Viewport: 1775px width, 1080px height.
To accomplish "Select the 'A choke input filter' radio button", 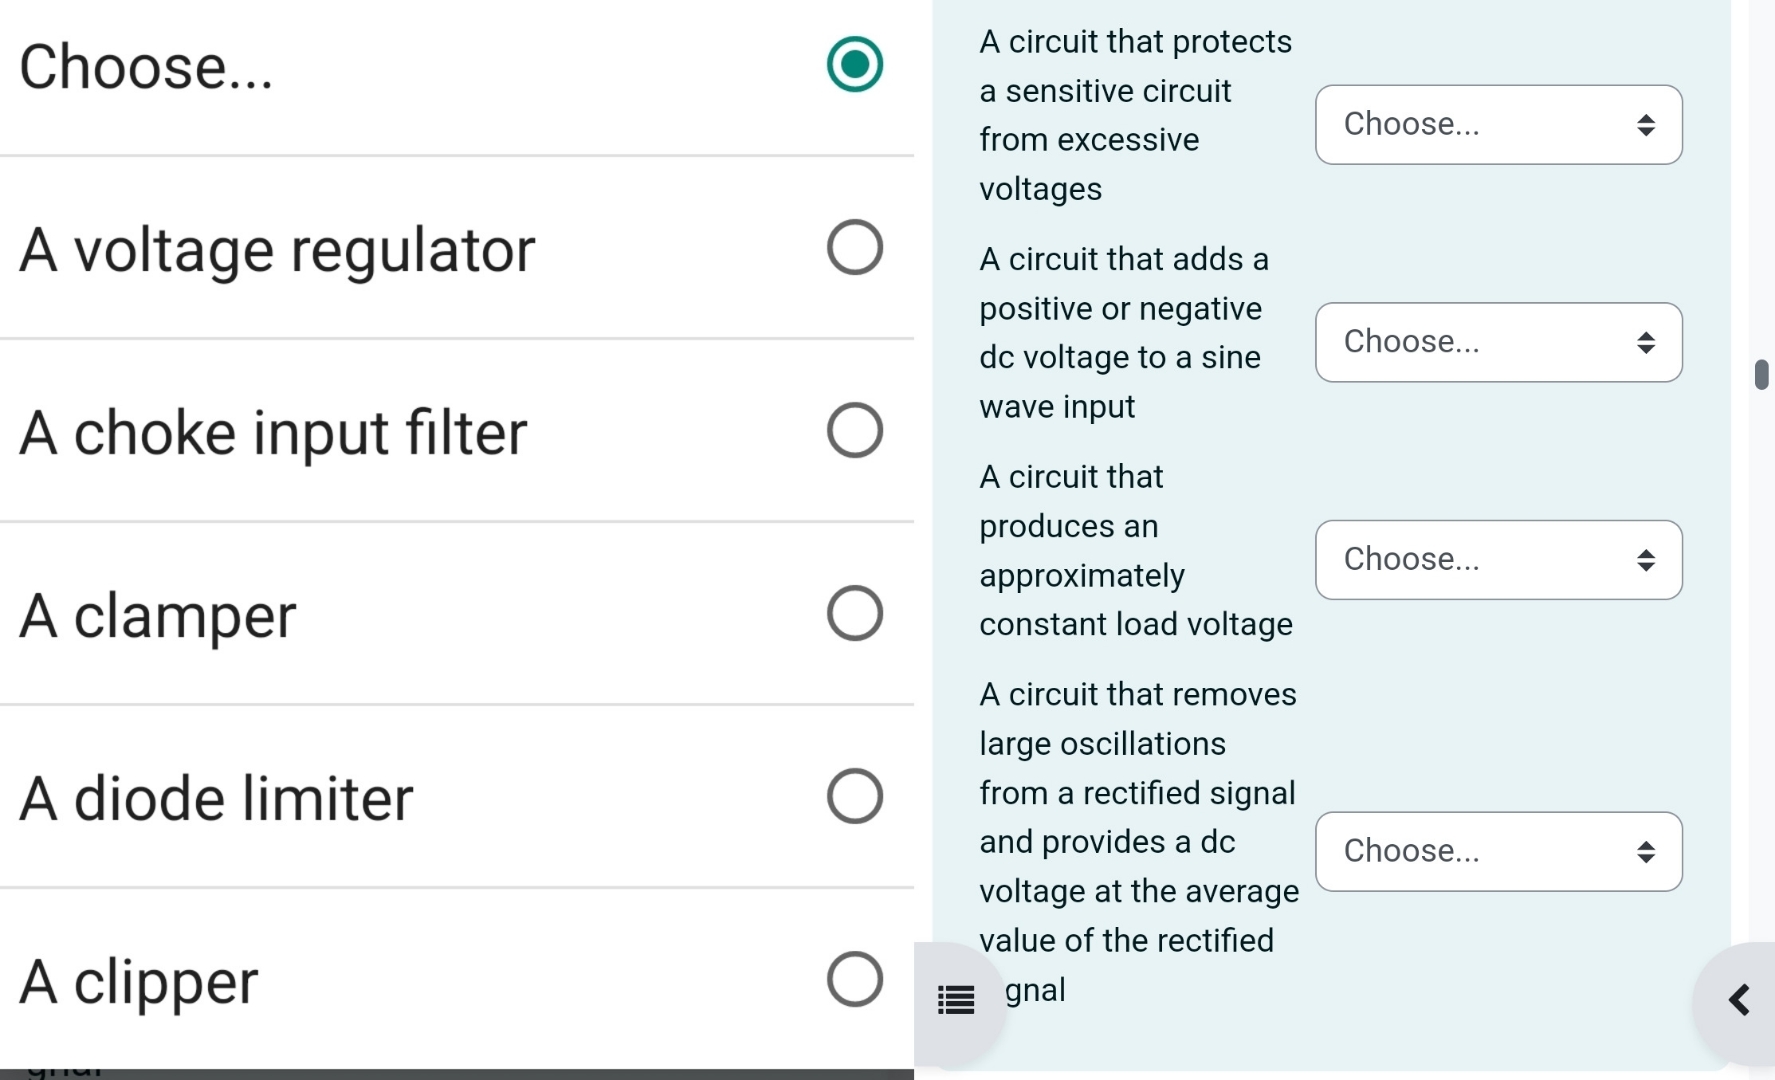I will (x=853, y=431).
